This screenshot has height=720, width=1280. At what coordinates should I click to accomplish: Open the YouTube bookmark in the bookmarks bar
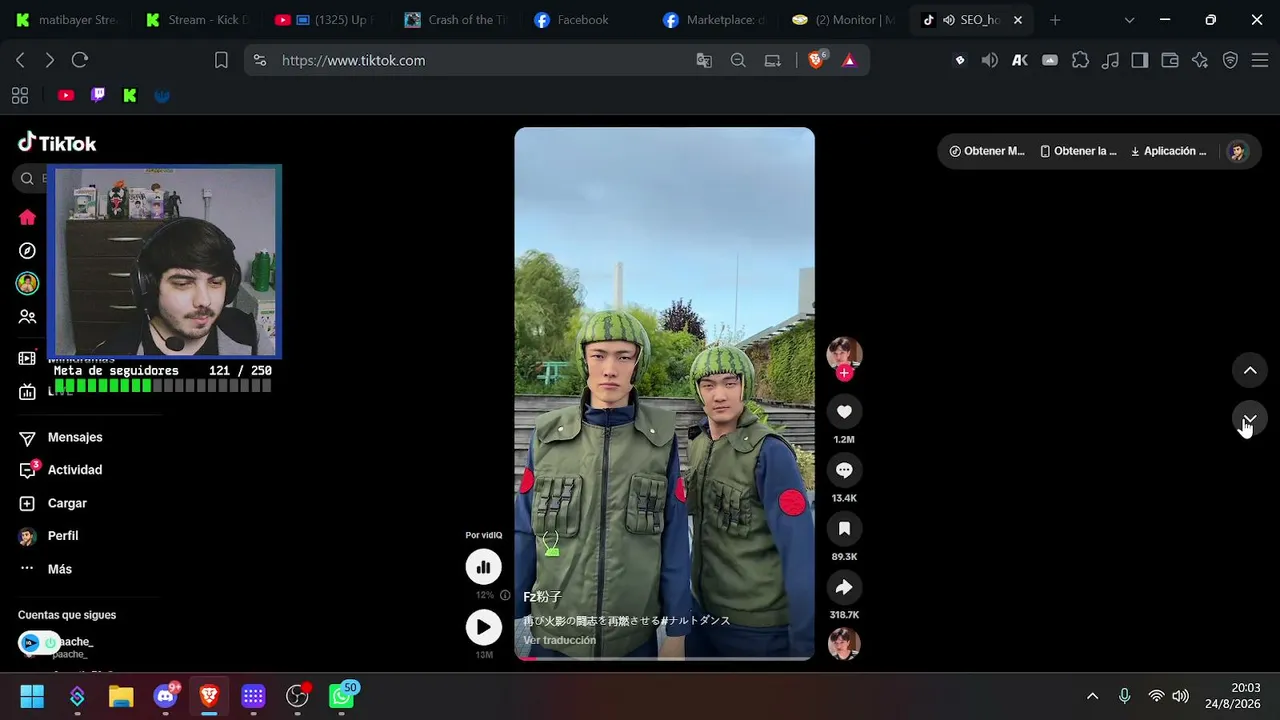click(66, 95)
